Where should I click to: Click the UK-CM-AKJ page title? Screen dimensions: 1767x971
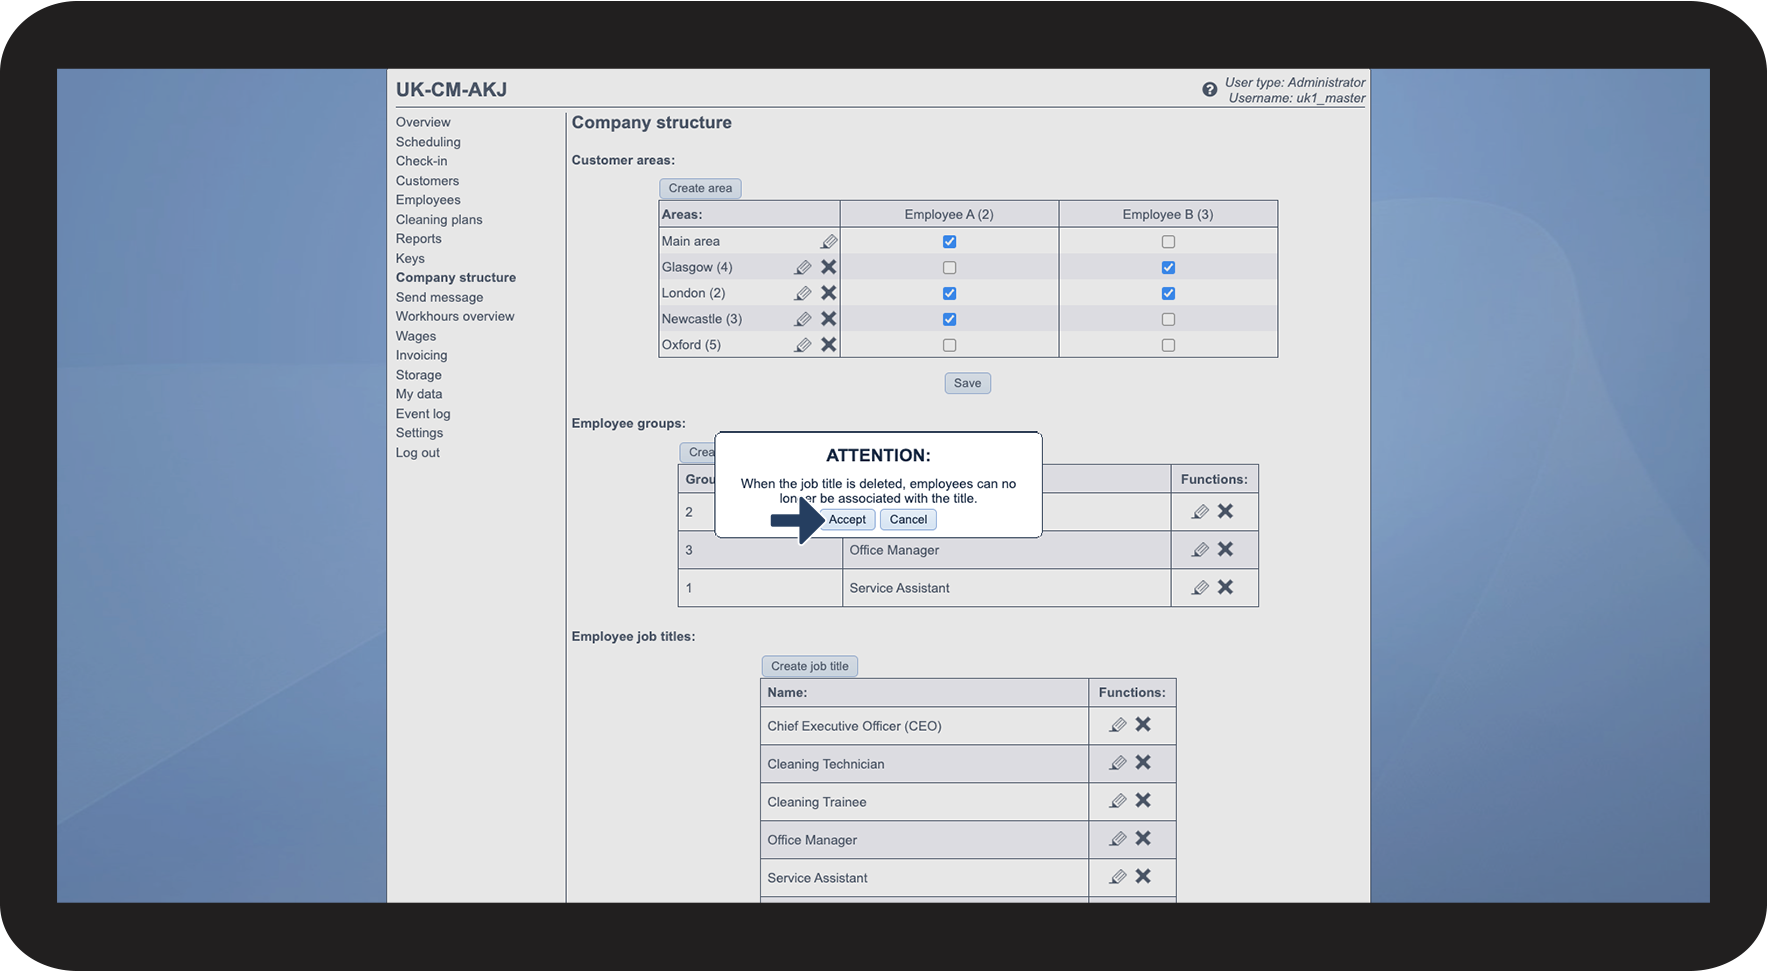(451, 89)
